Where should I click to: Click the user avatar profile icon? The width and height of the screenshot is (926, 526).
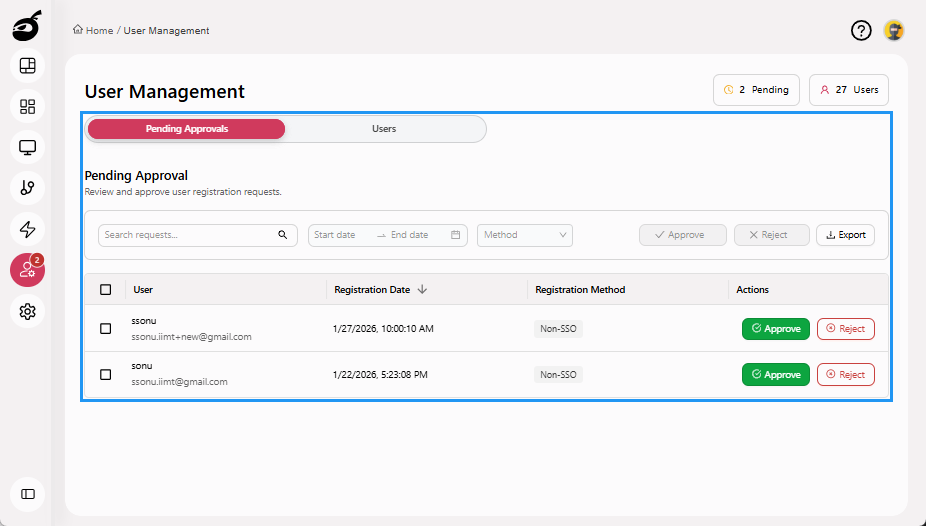tap(894, 31)
